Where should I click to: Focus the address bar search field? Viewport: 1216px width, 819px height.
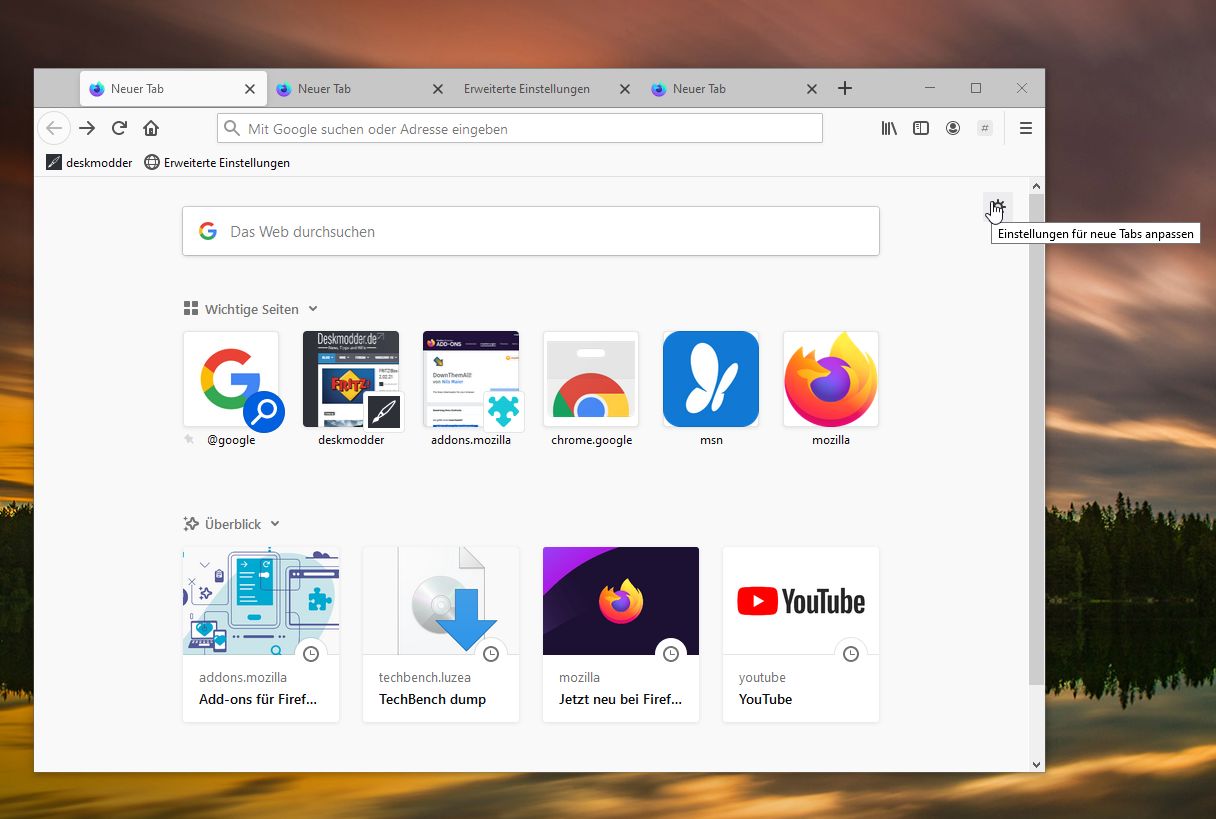pos(520,128)
